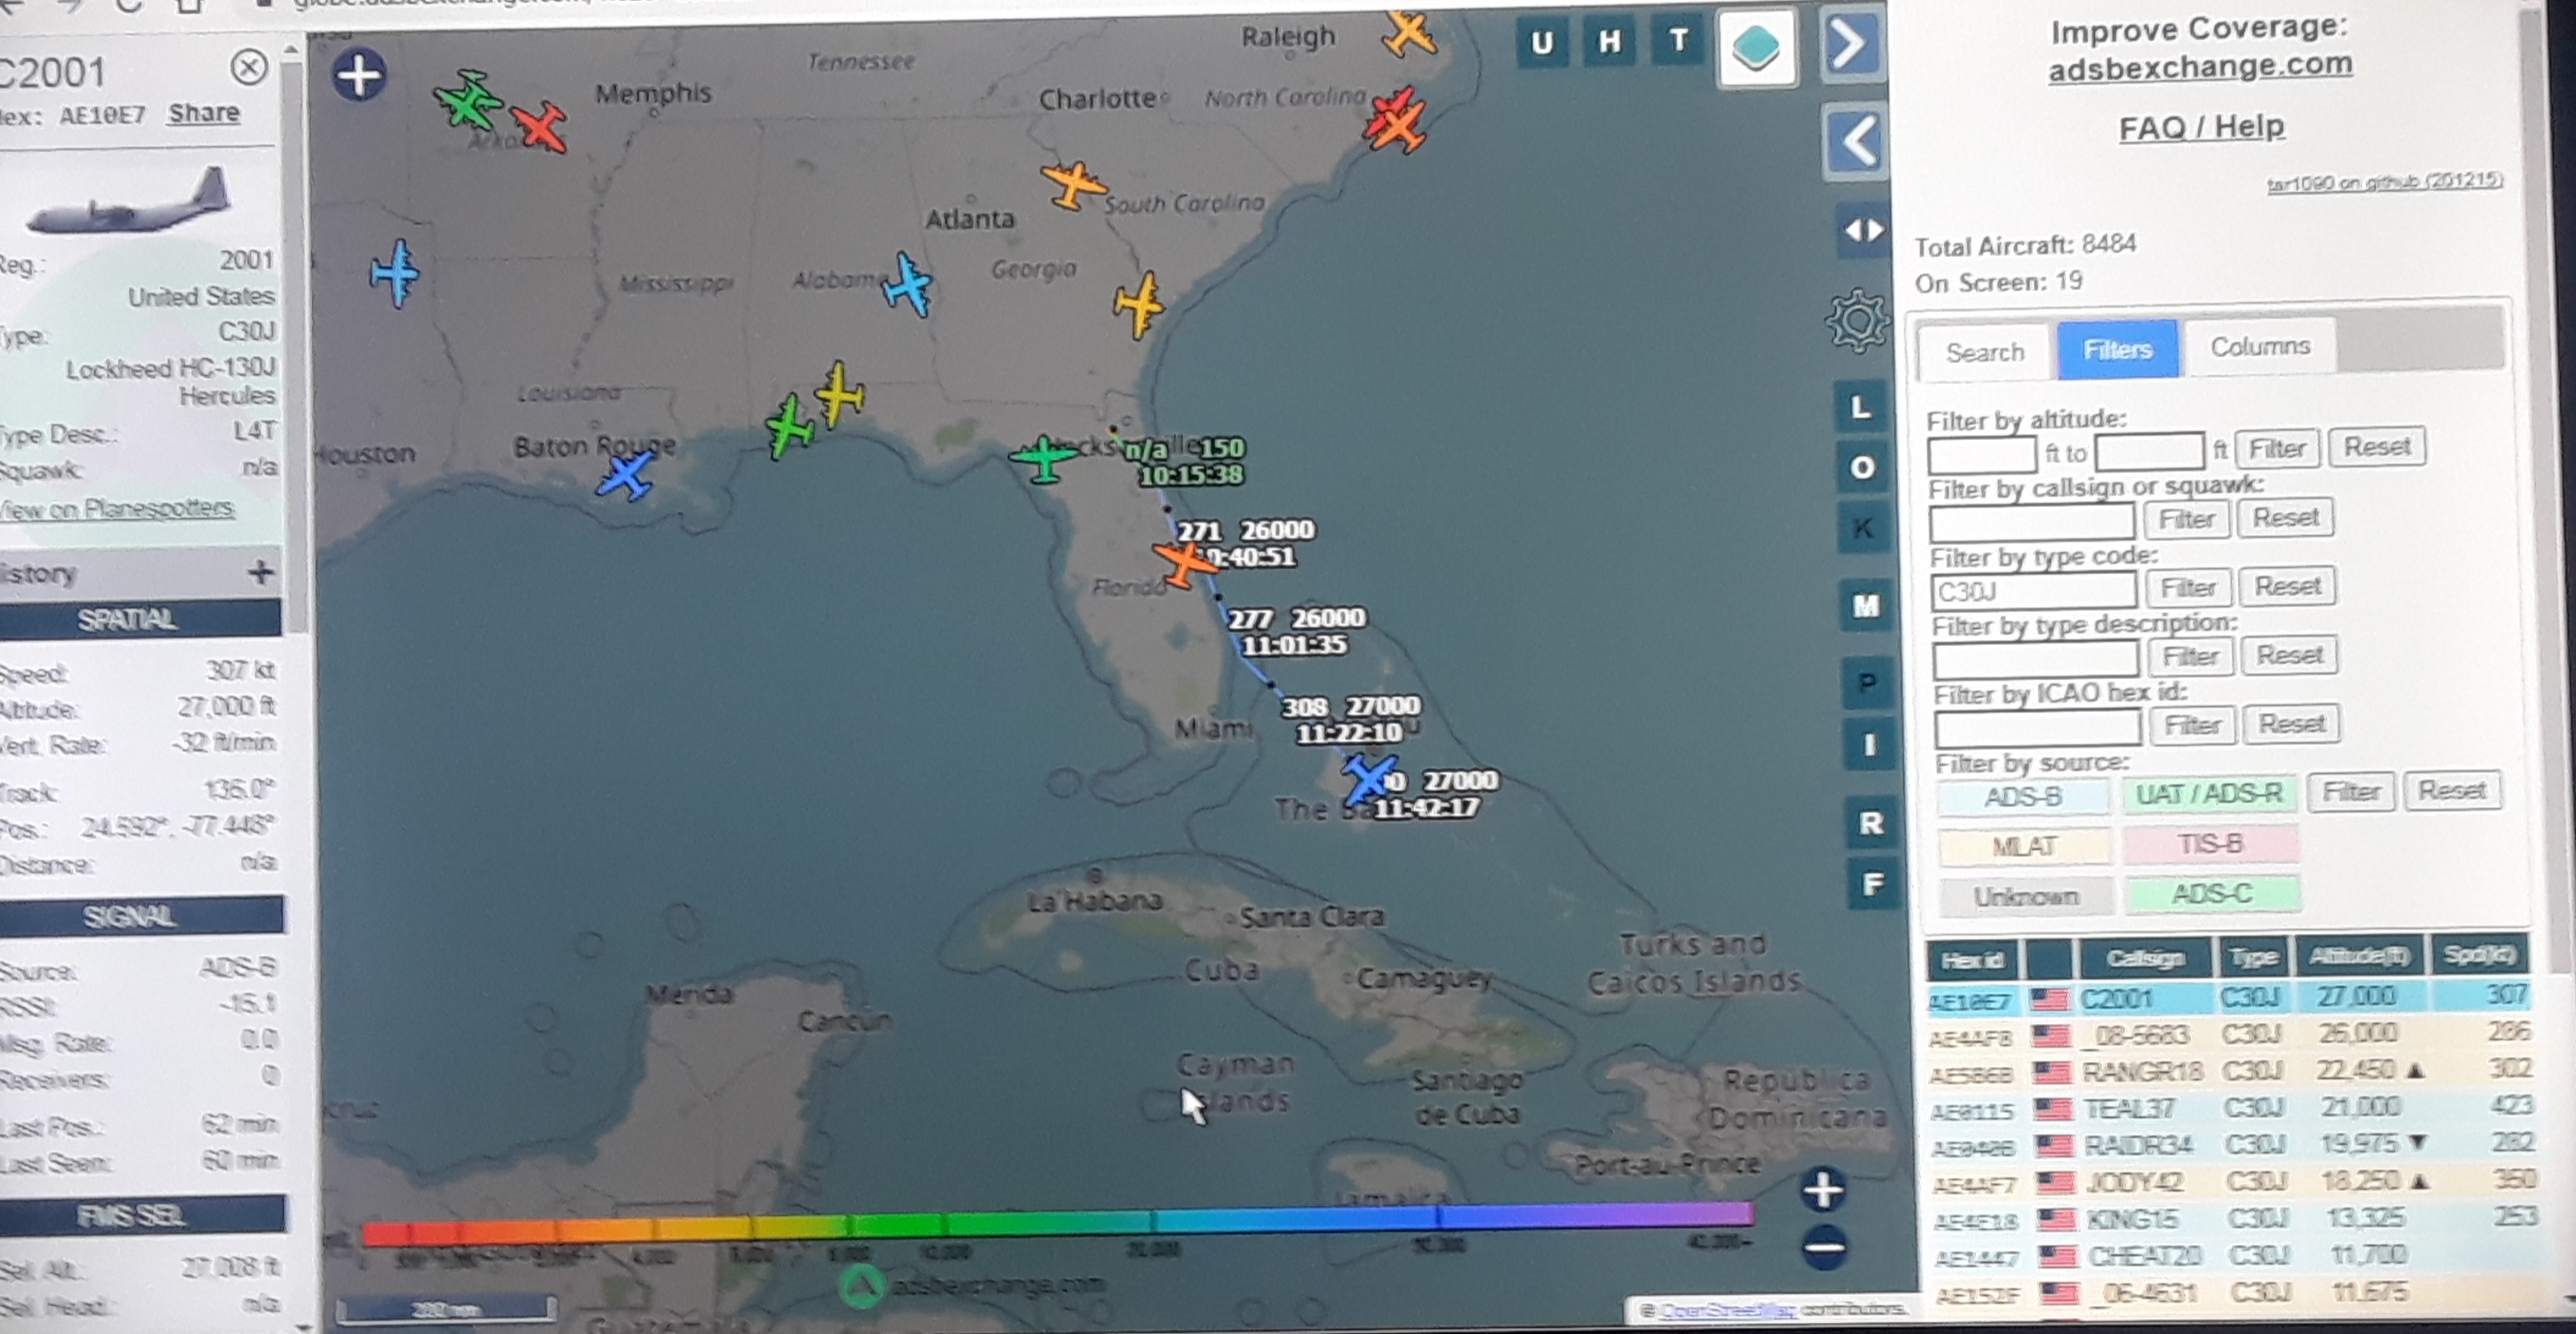
Task: Reset the callsign or squawk filter
Action: tap(2285, 518)
